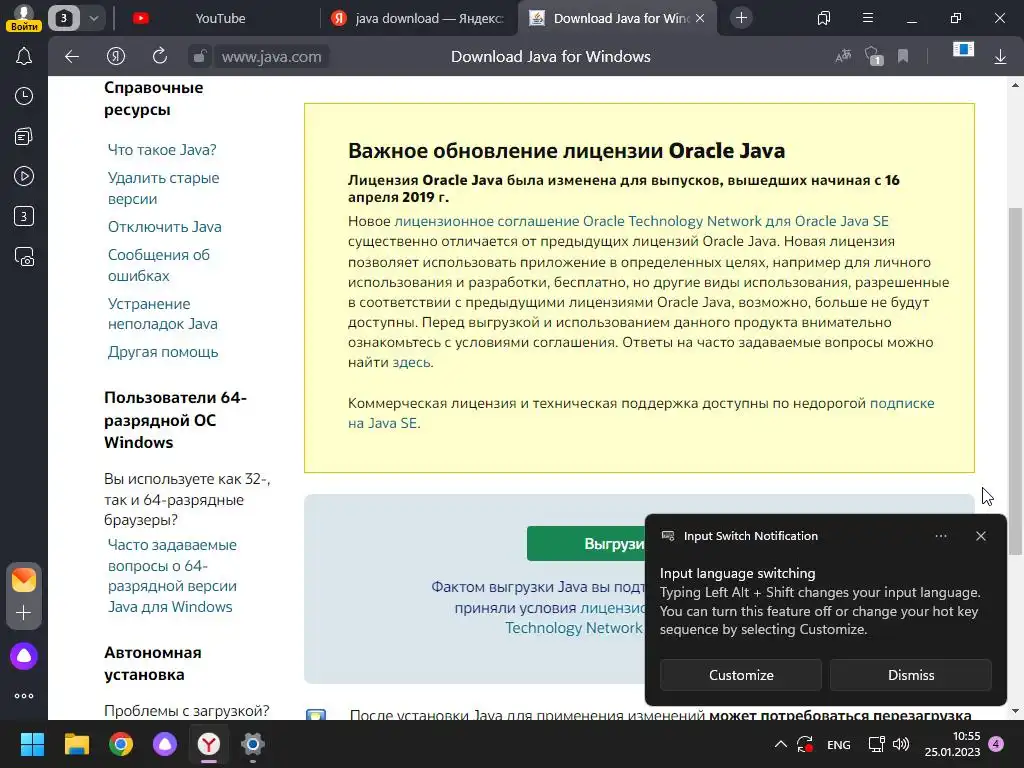Open the notifications bell in sidebar
The height and width of the screenshot is (768, 1024).
click(24, 57)
